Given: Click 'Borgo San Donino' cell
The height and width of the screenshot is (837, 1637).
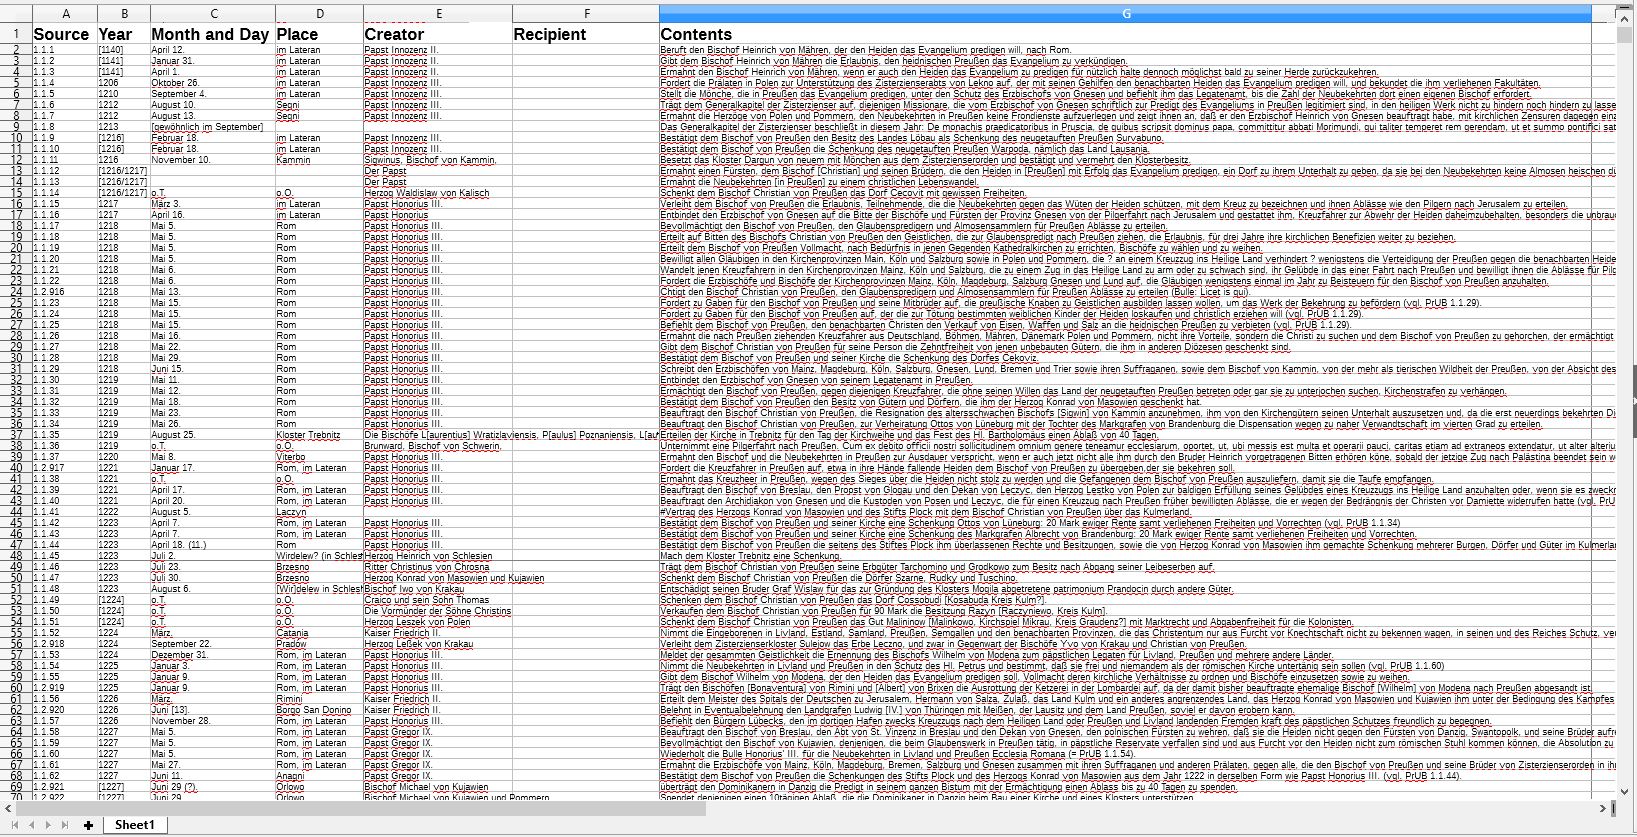Looking at the screenshot, I should point(319,710).
